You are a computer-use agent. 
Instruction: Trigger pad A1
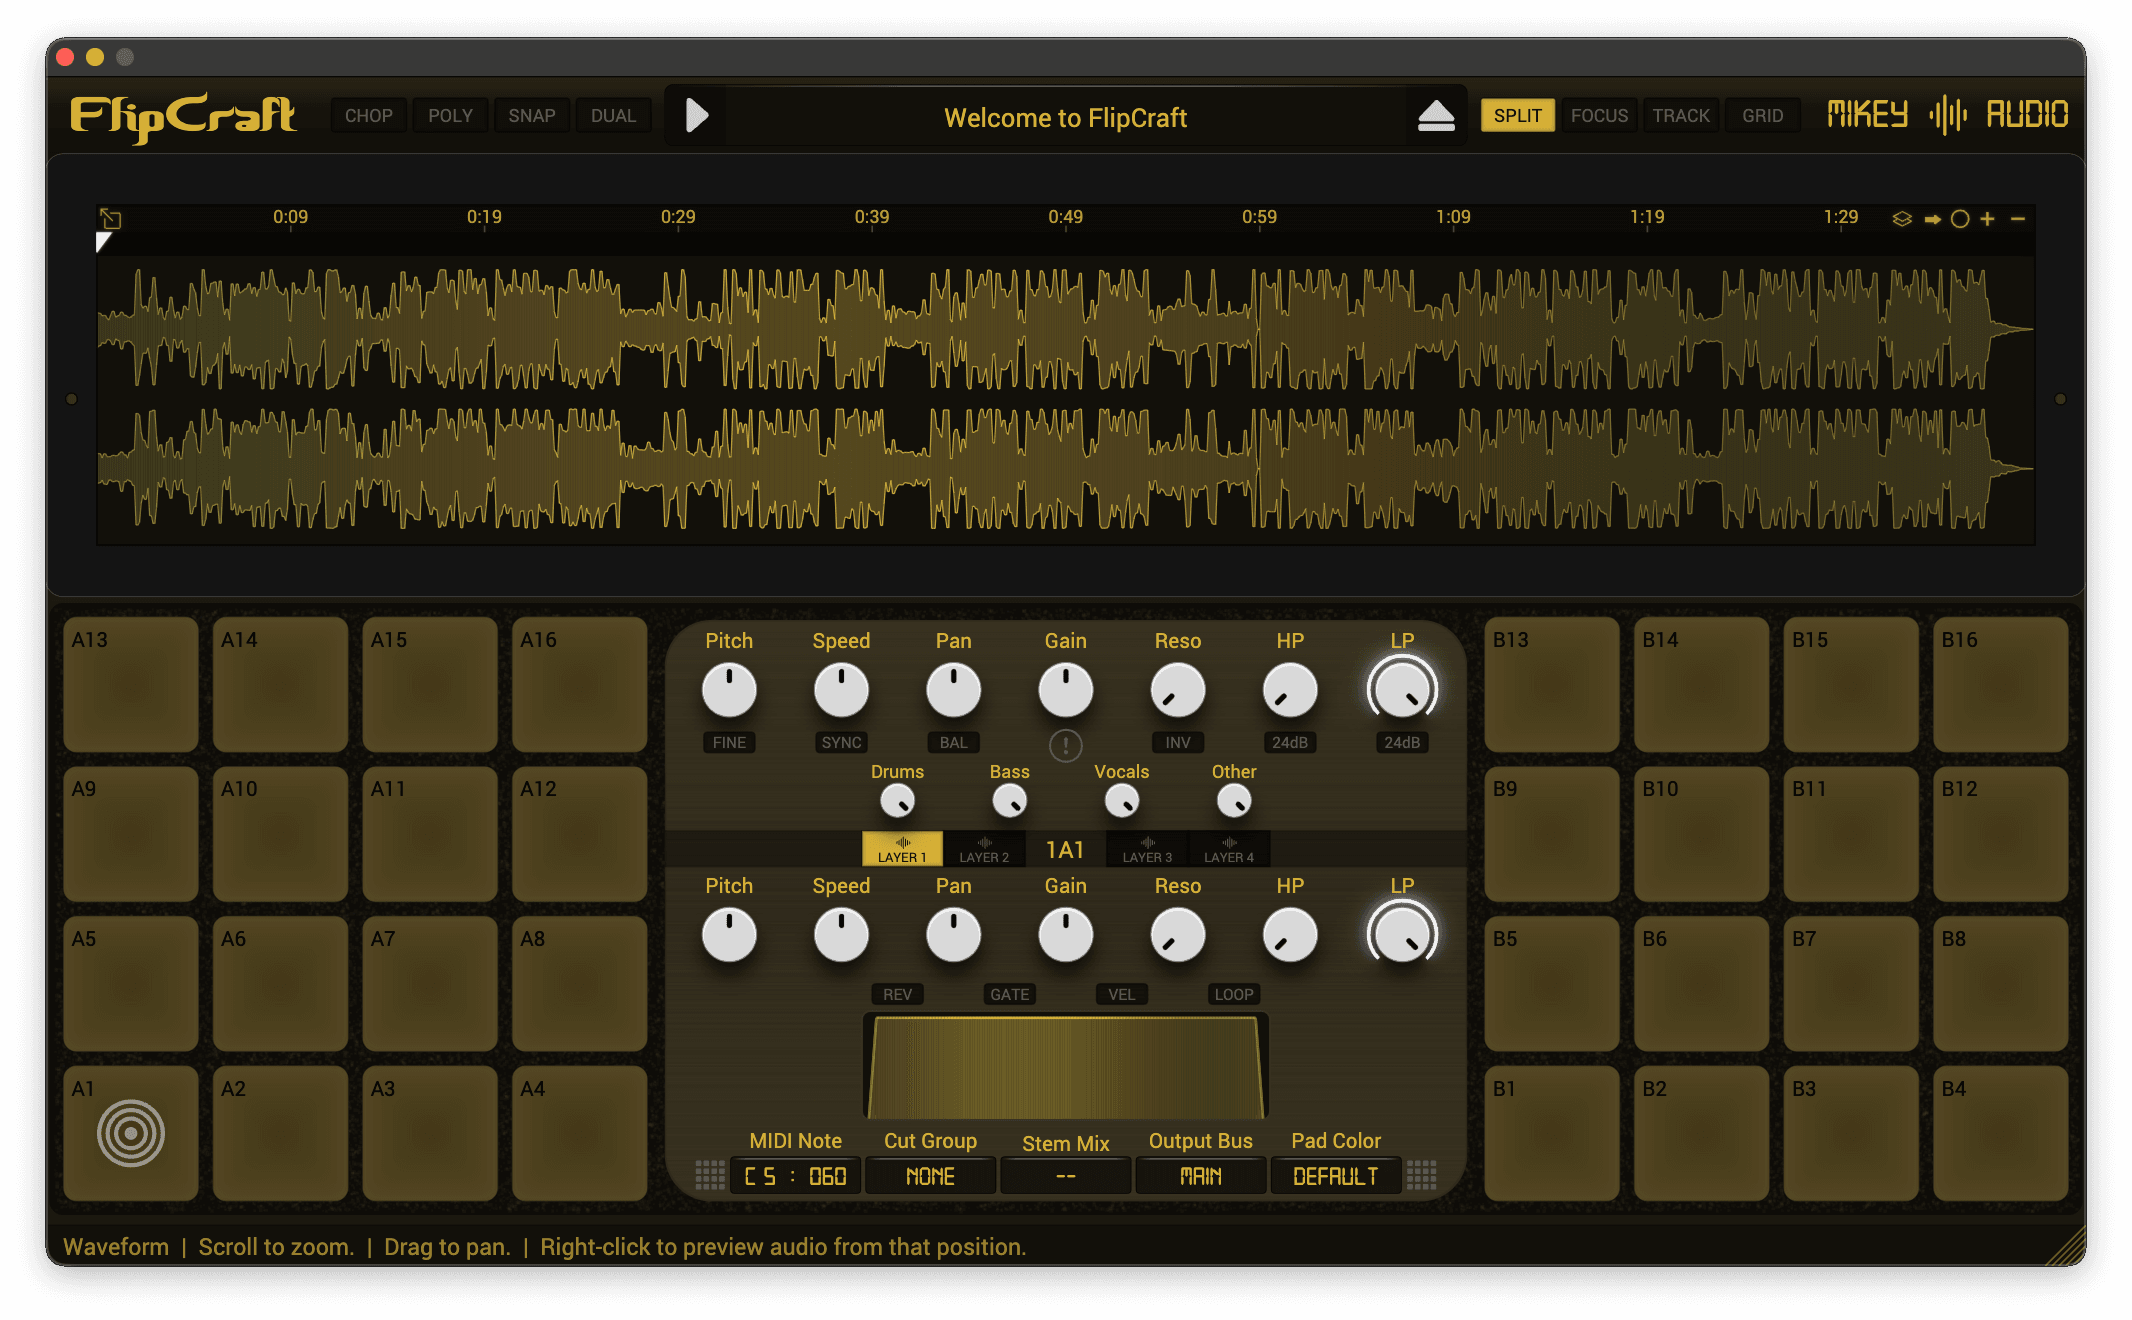point(131,1133)
